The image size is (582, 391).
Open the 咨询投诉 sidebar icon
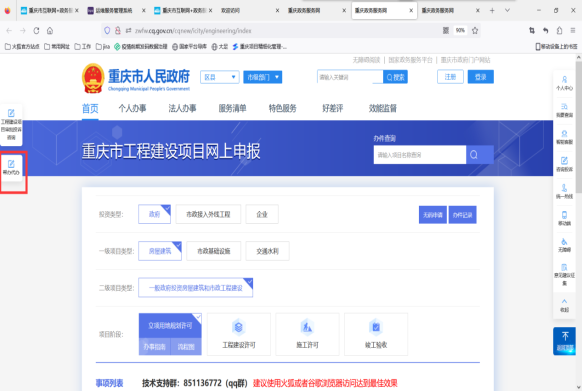[564, 164]
